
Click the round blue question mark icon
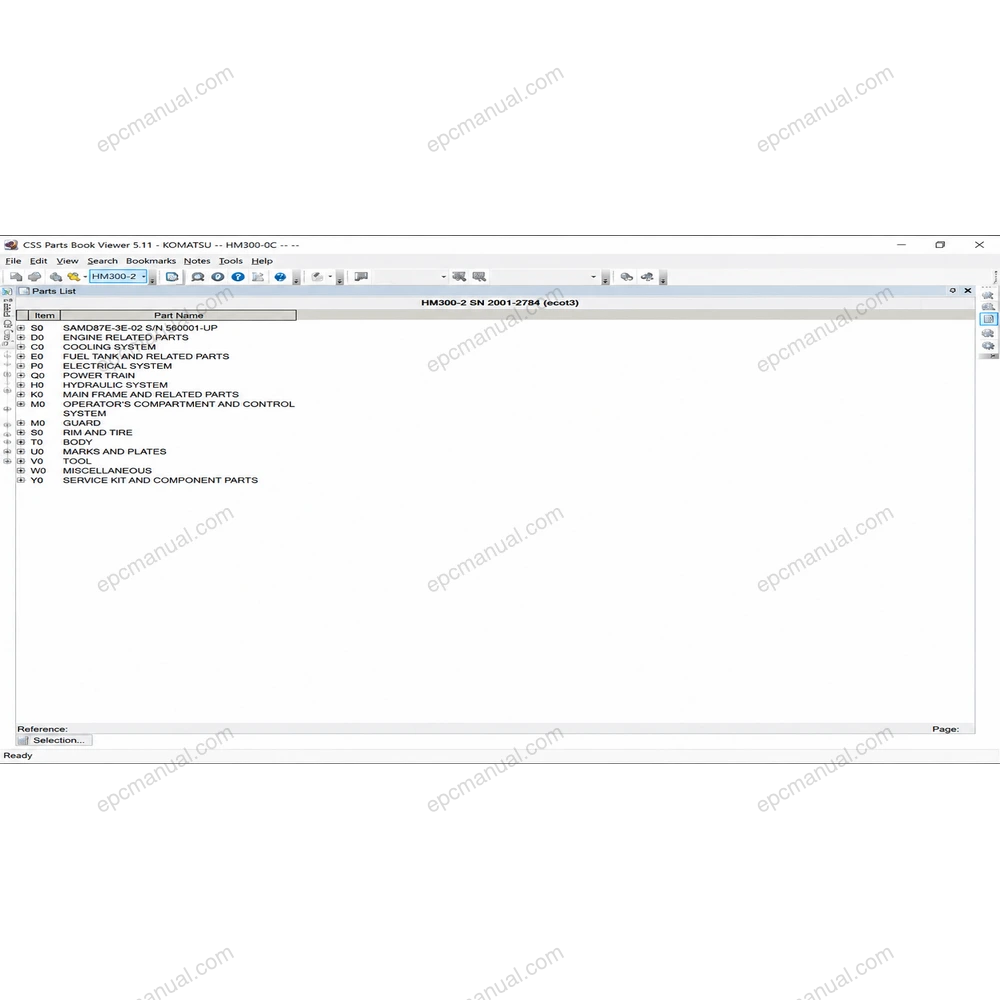(238, 277)
